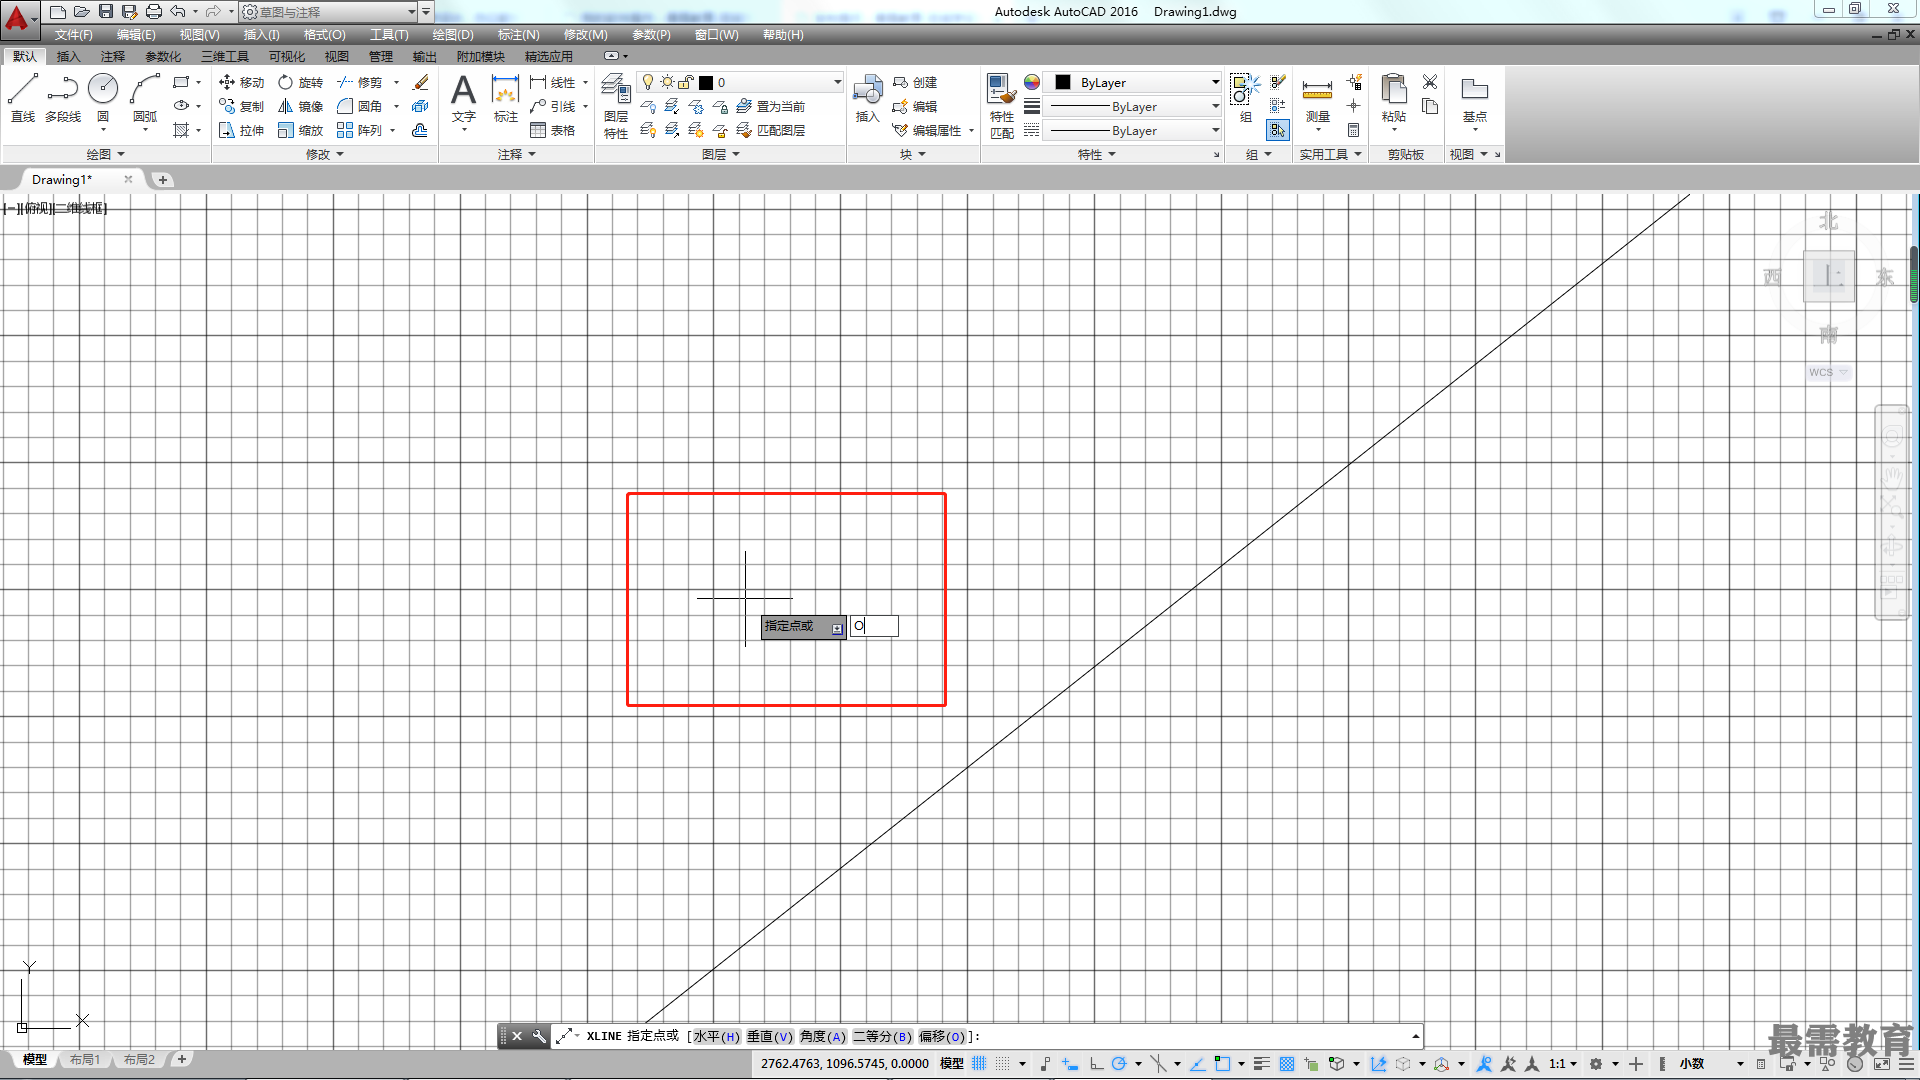The image size is (1920, 1080).
Task: Click the Rotate (旋转) tool
Action: click(x=300, y=82)
